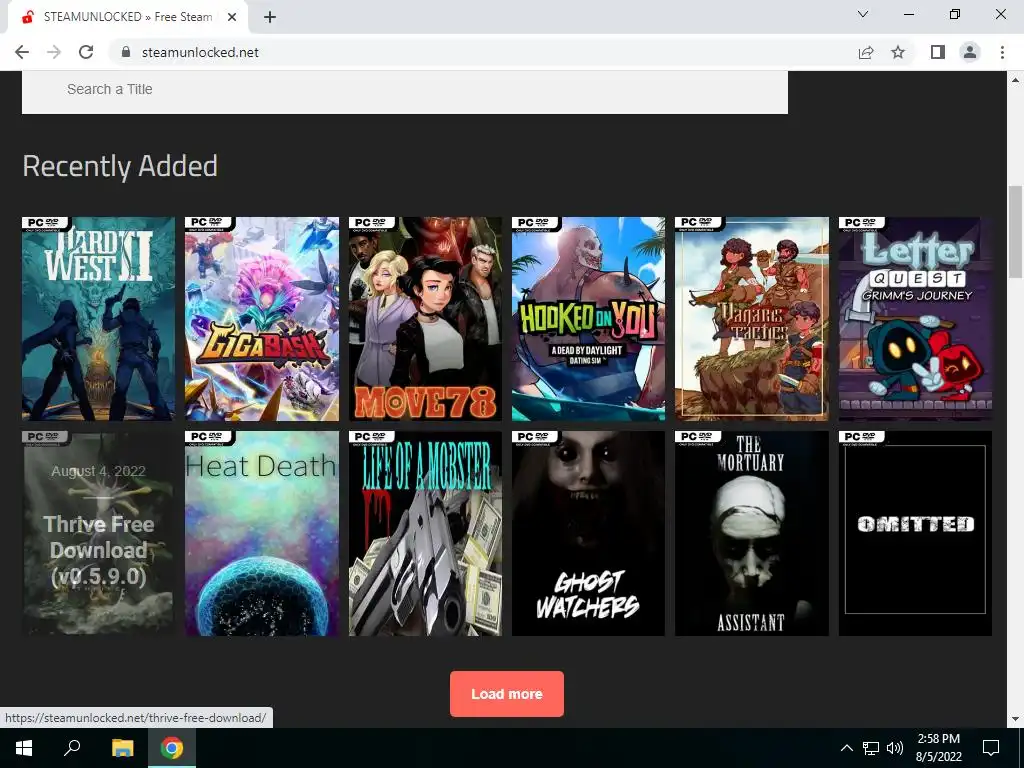Open the GigaBash game cover

262,319
